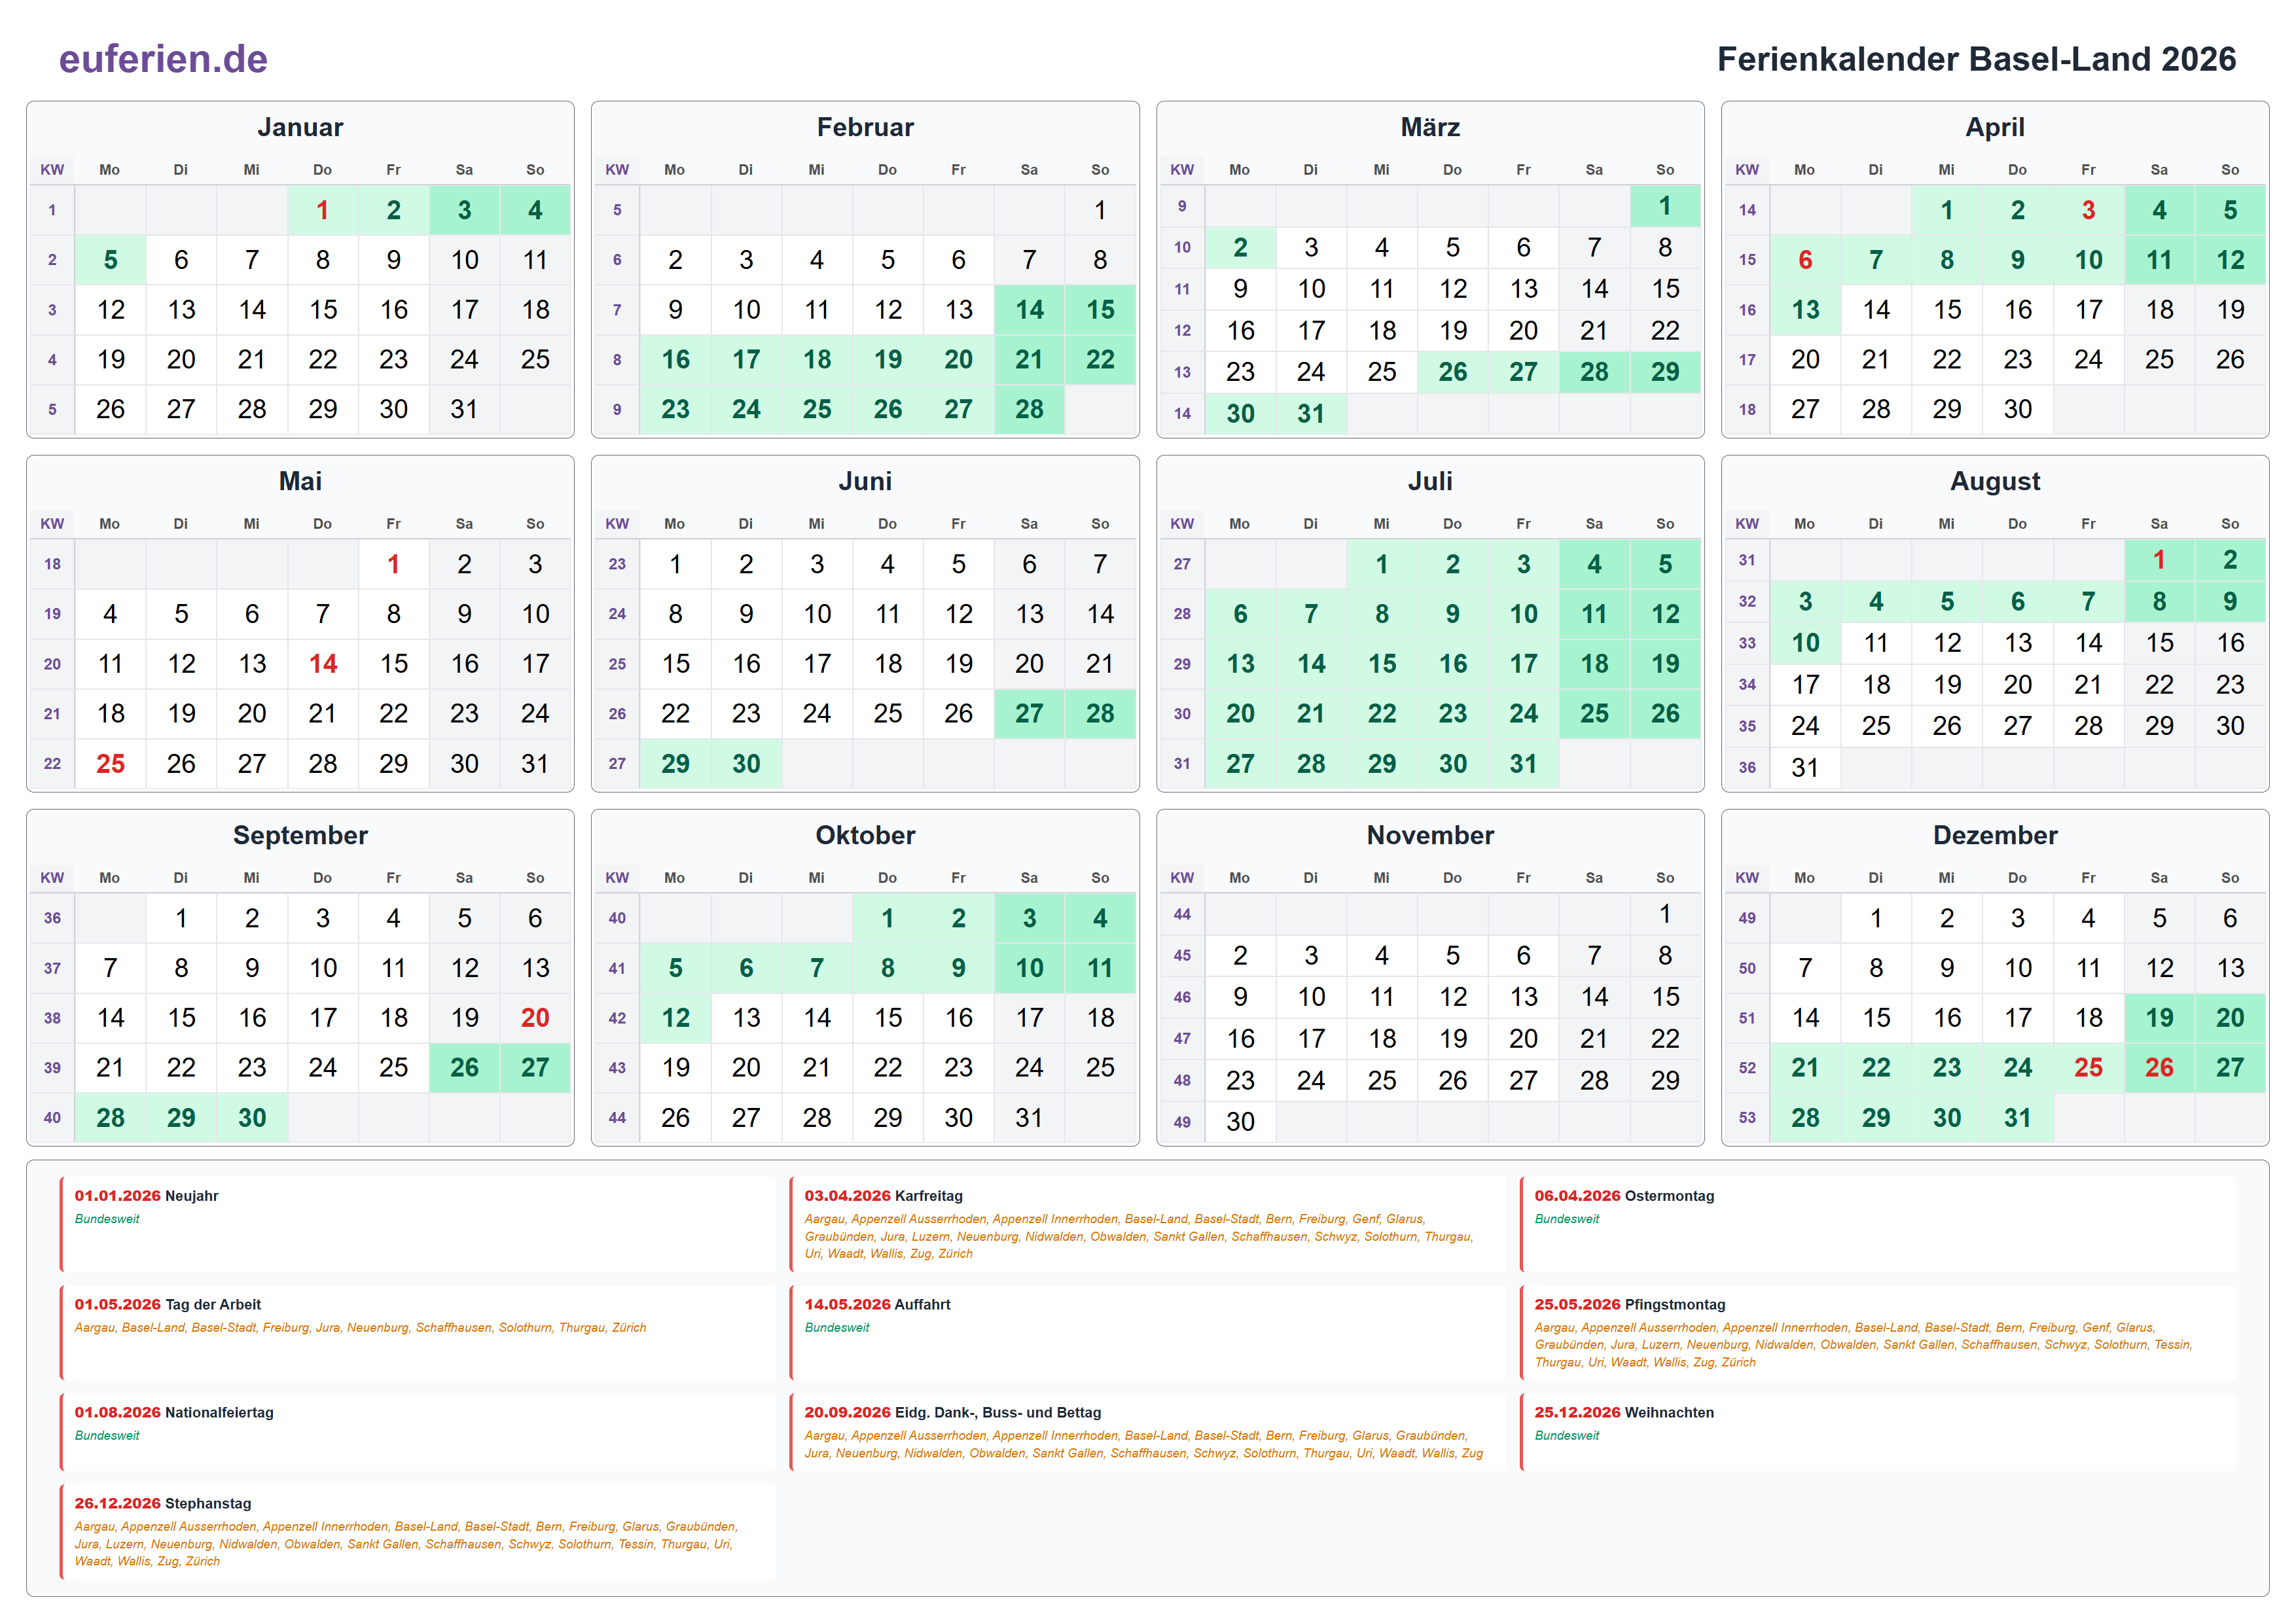Select the April month heading
The width and height of the screenshot is (2296, 1623).
point(1995,127)
